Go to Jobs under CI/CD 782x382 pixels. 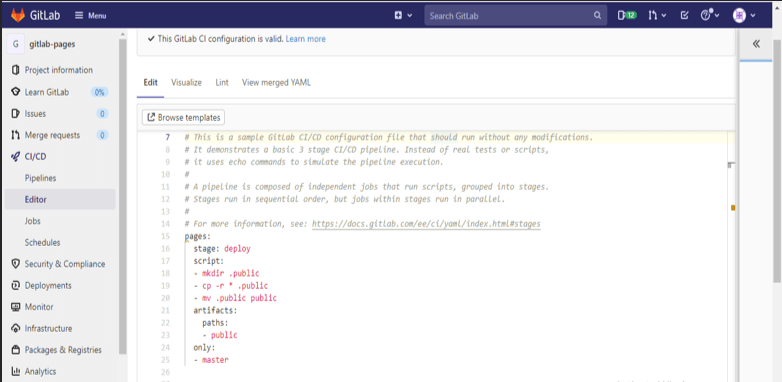[x=33, y=221]
